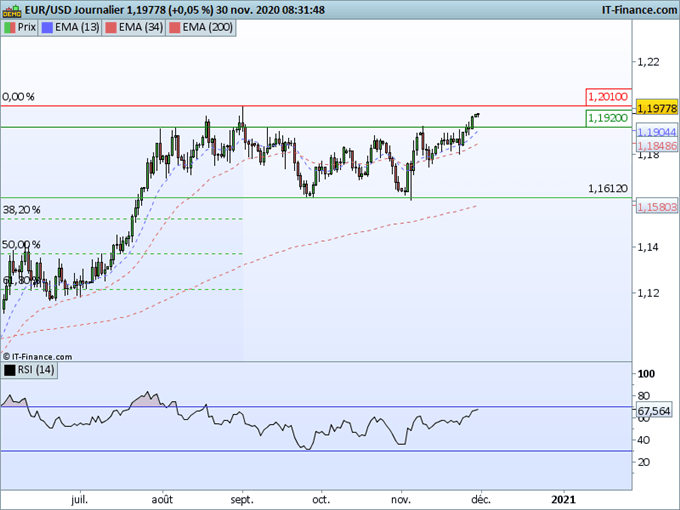Open the EMA (13) indicator legend

point(69,28)
